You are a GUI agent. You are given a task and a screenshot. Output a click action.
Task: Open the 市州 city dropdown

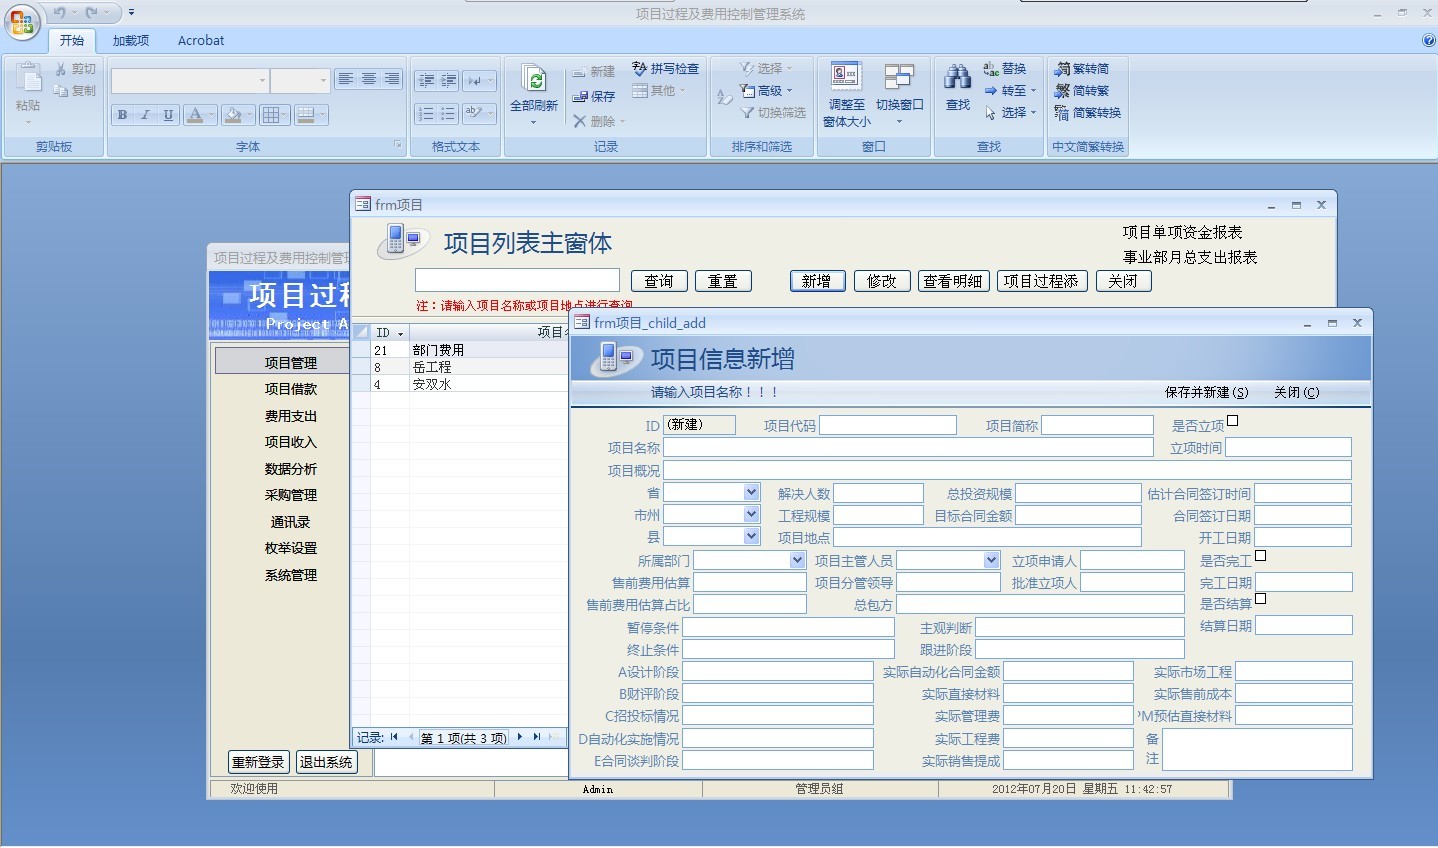pos(752,514)
